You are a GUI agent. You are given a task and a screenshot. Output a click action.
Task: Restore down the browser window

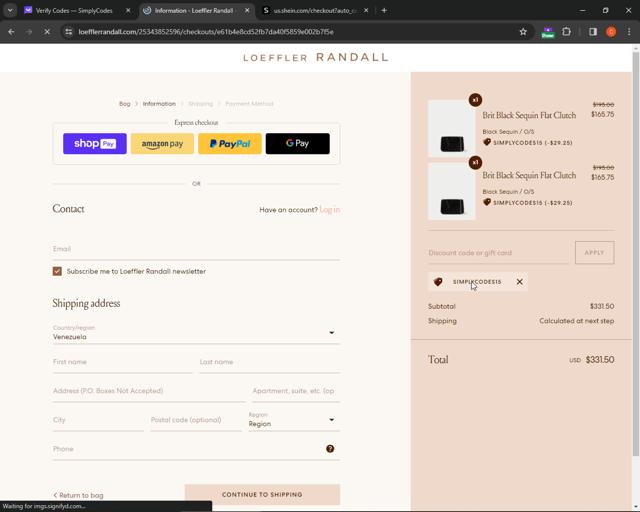tap(605, 11)
